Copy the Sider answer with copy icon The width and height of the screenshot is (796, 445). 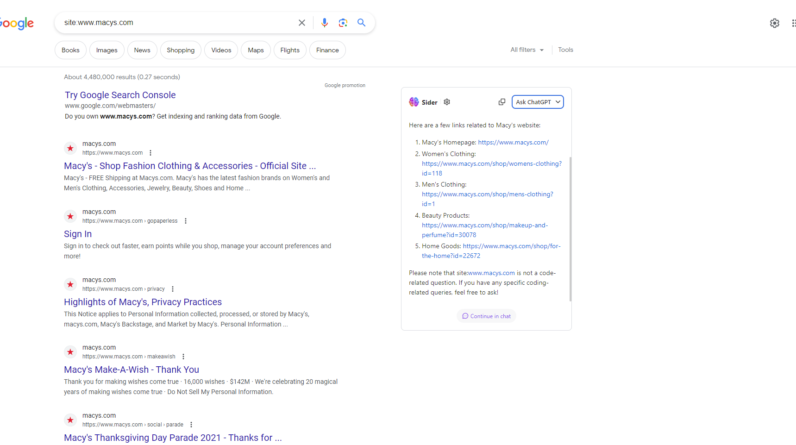pyautogui.click(x=502, y=102)
